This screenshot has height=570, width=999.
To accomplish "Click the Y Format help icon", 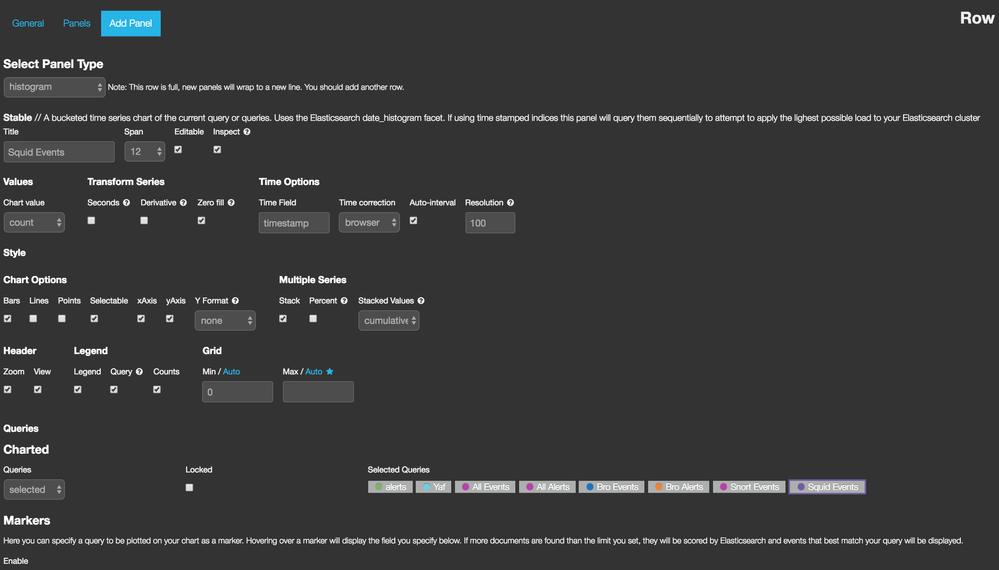I will tap(235, 301).
